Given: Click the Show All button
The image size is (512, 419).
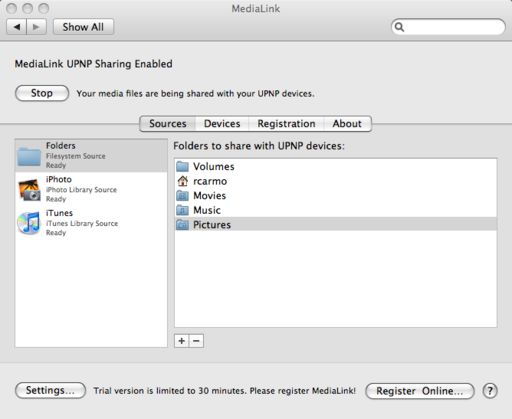Looking at the screenshot, I should click(83, 27).
